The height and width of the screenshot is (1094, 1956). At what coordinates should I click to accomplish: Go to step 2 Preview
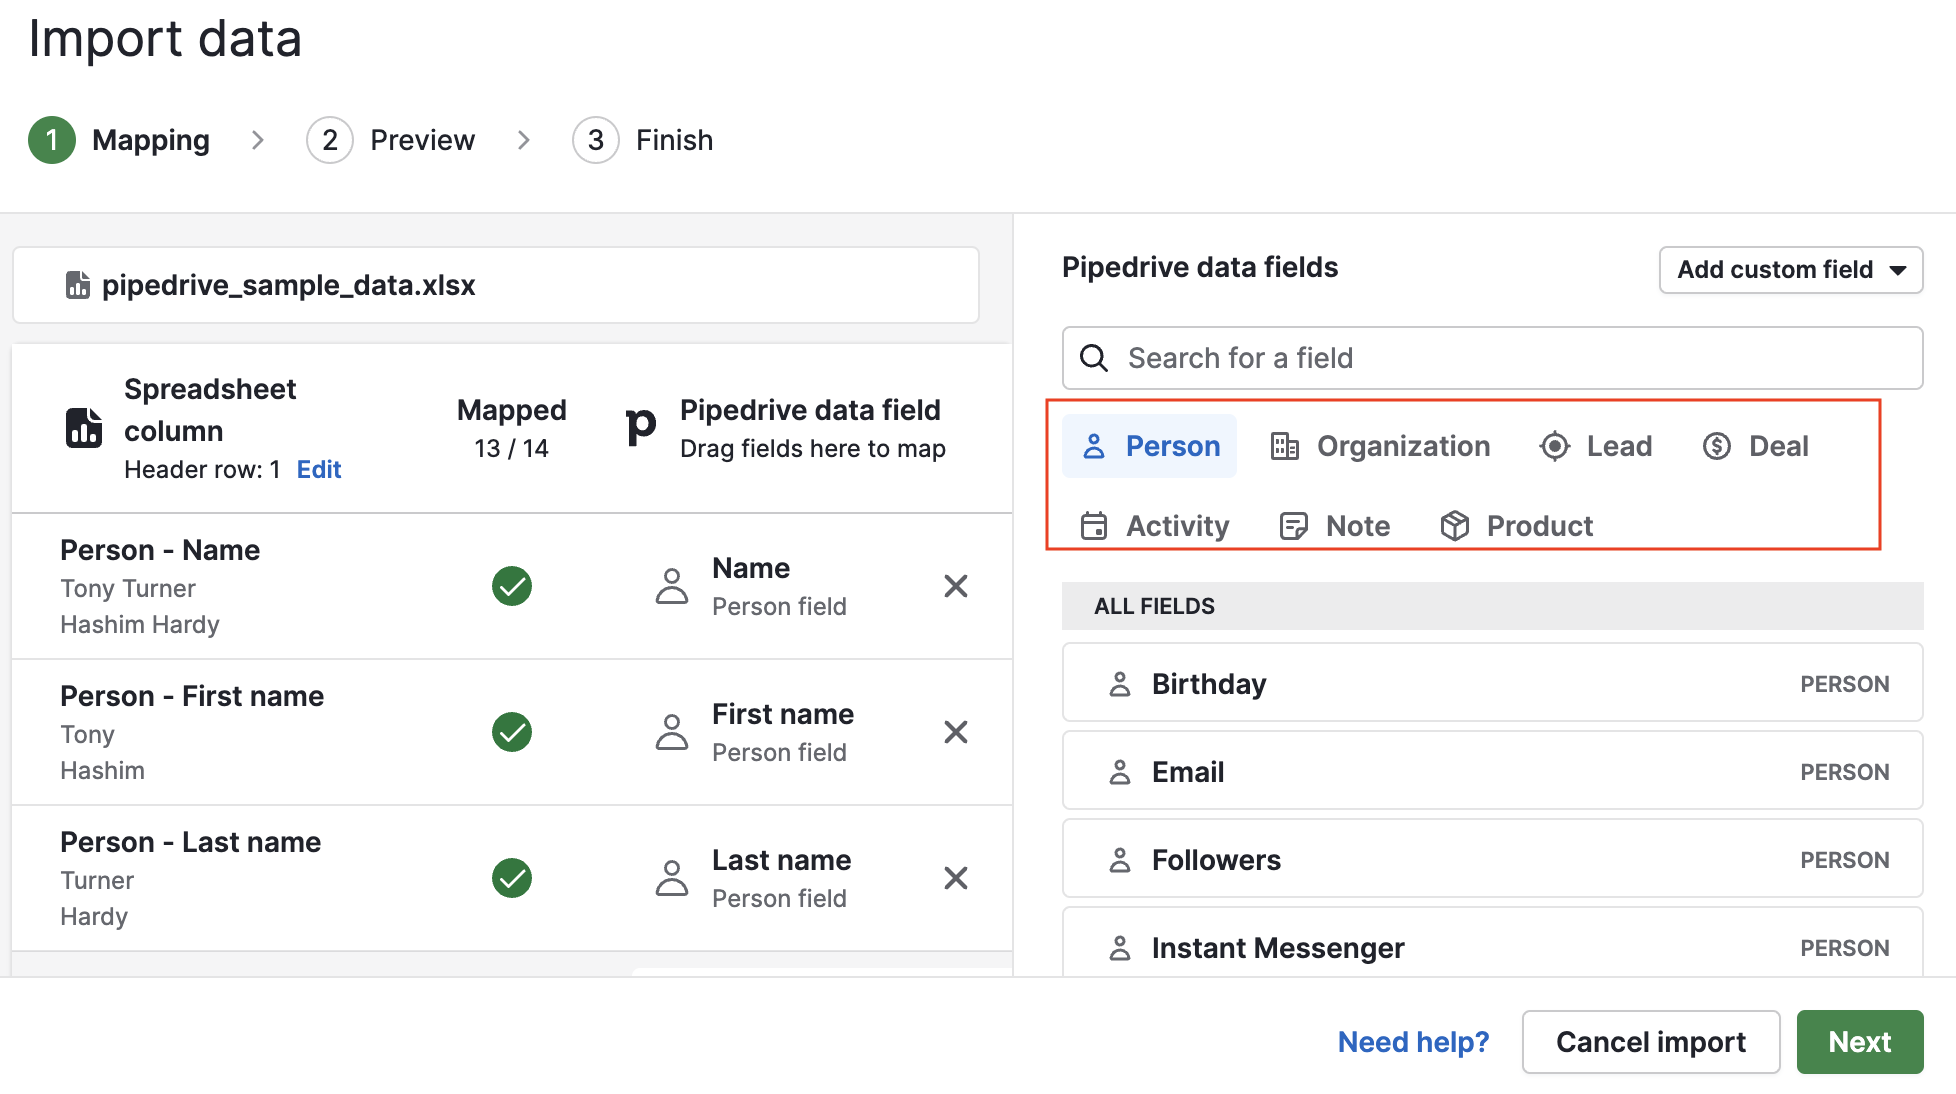tap(391, 140)
